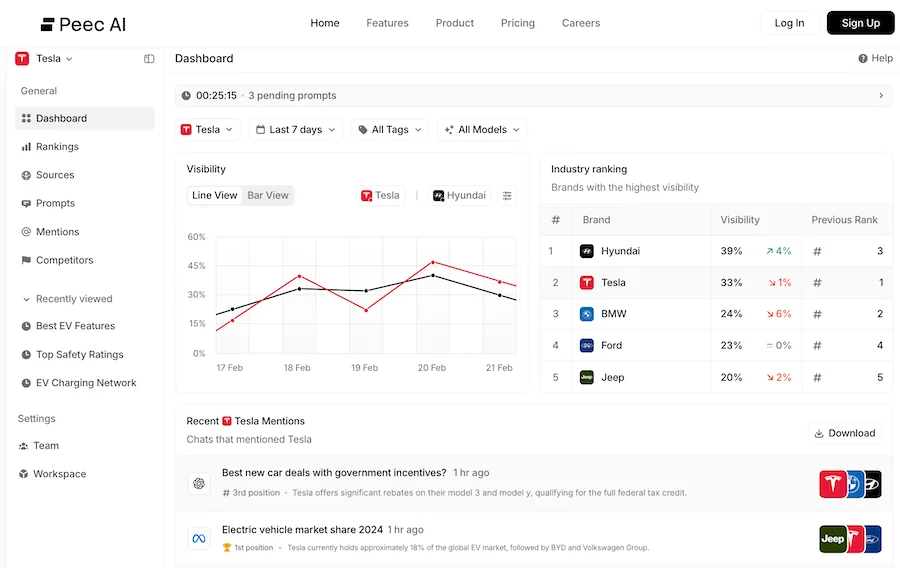Select Dashboard in the sidebar
The image size is (900, 568).
[x=85, y=118]
